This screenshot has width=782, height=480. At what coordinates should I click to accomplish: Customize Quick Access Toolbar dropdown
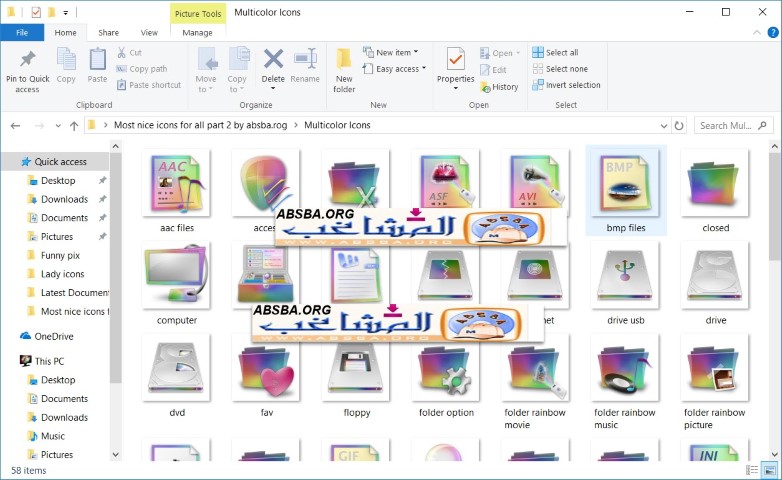[65, 12]
